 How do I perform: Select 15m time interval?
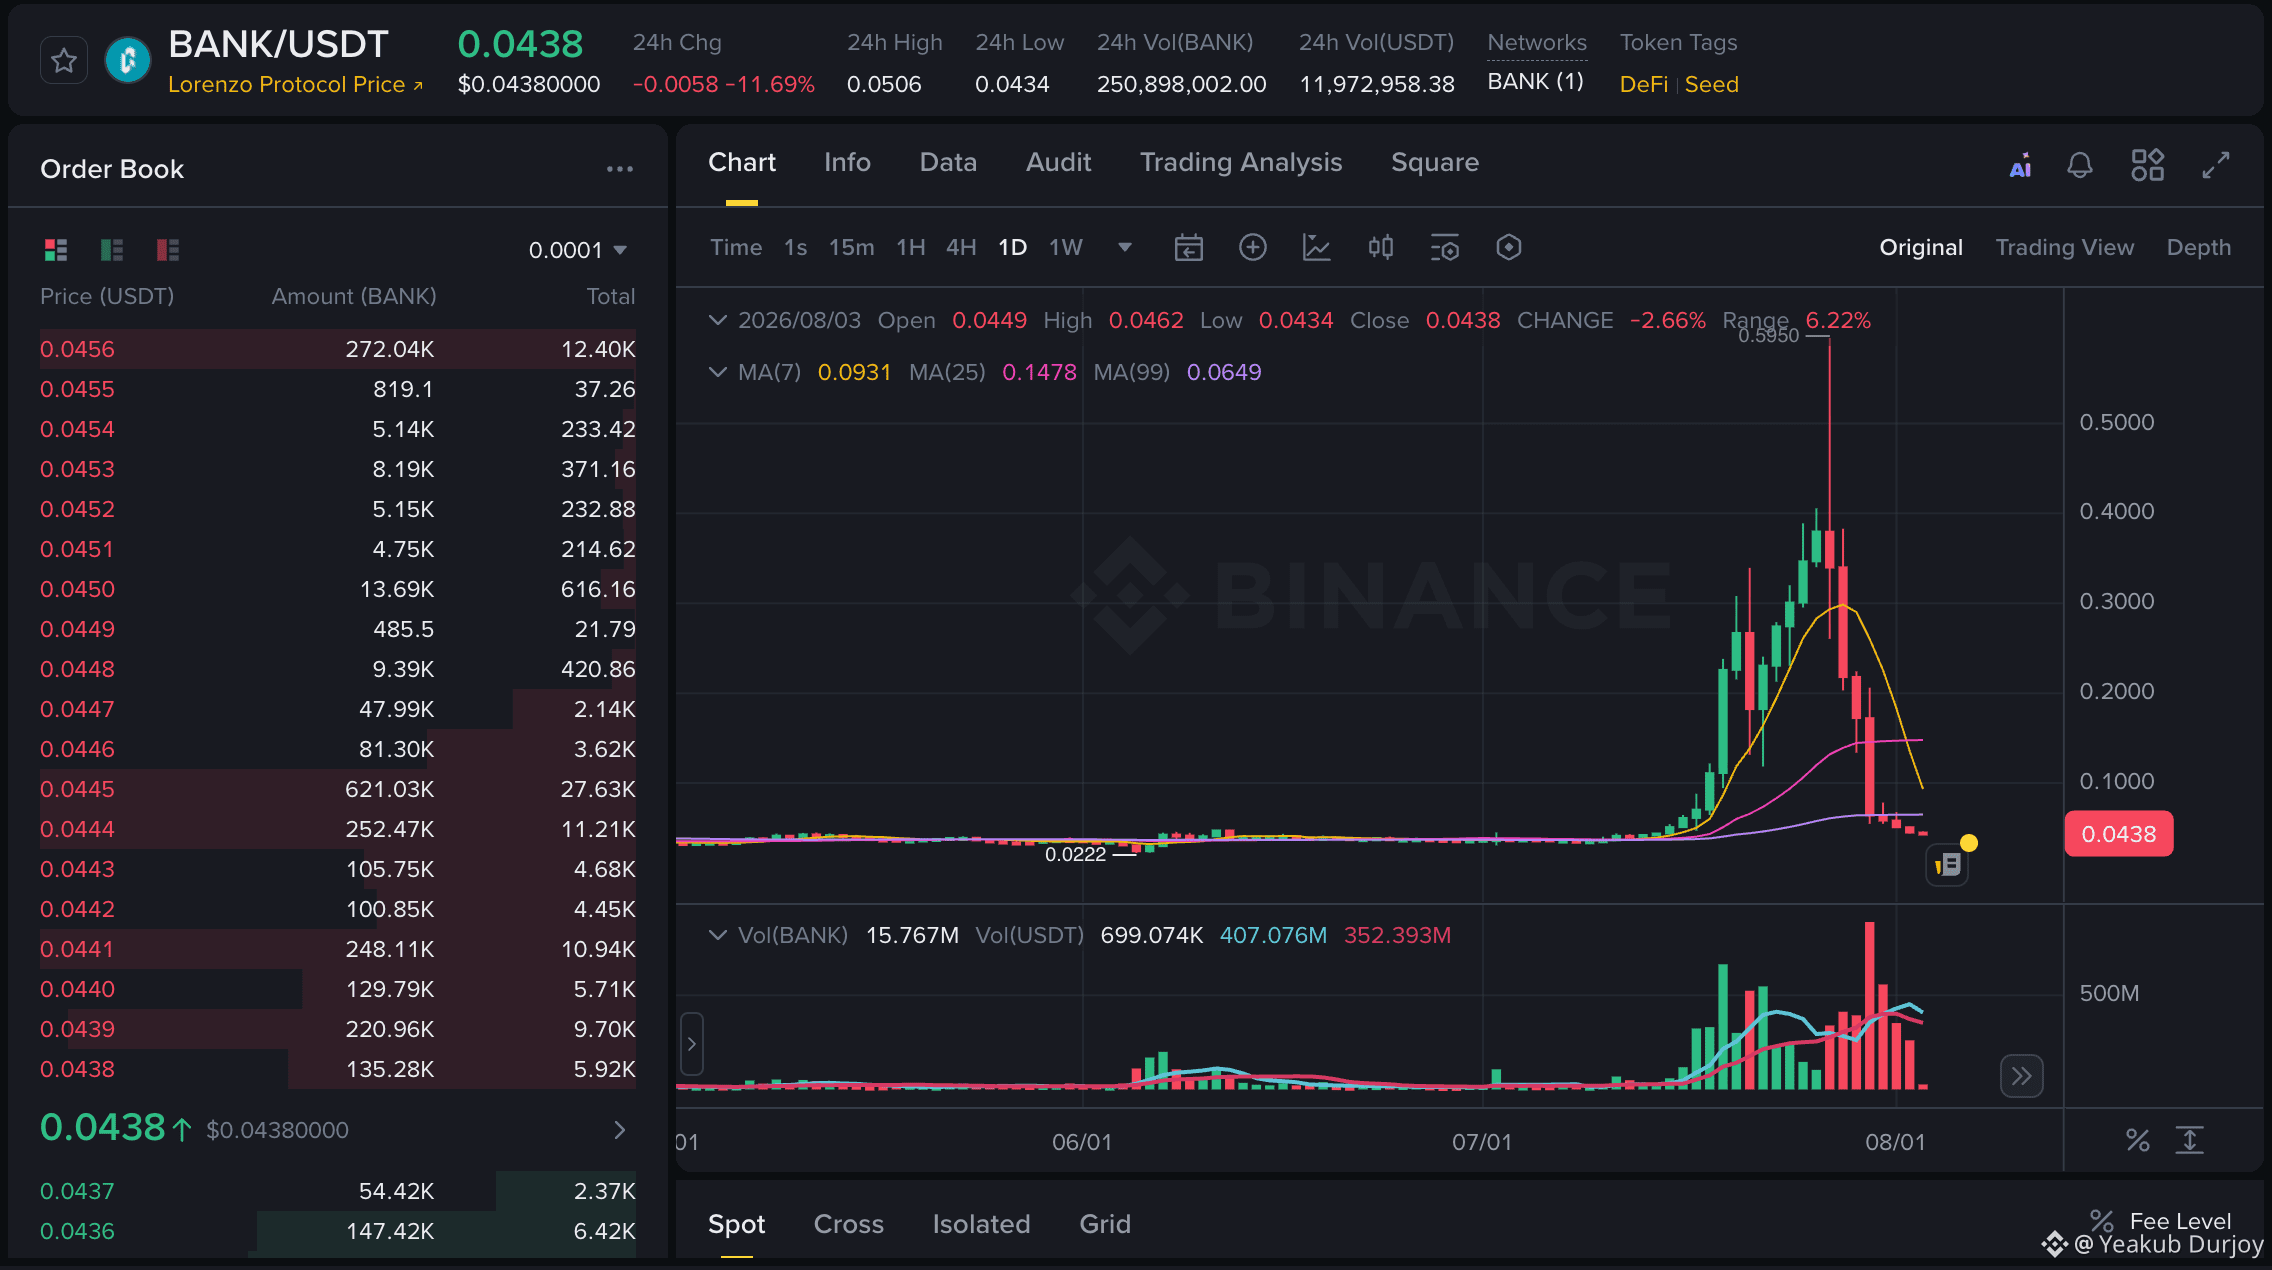click(851, 247)
